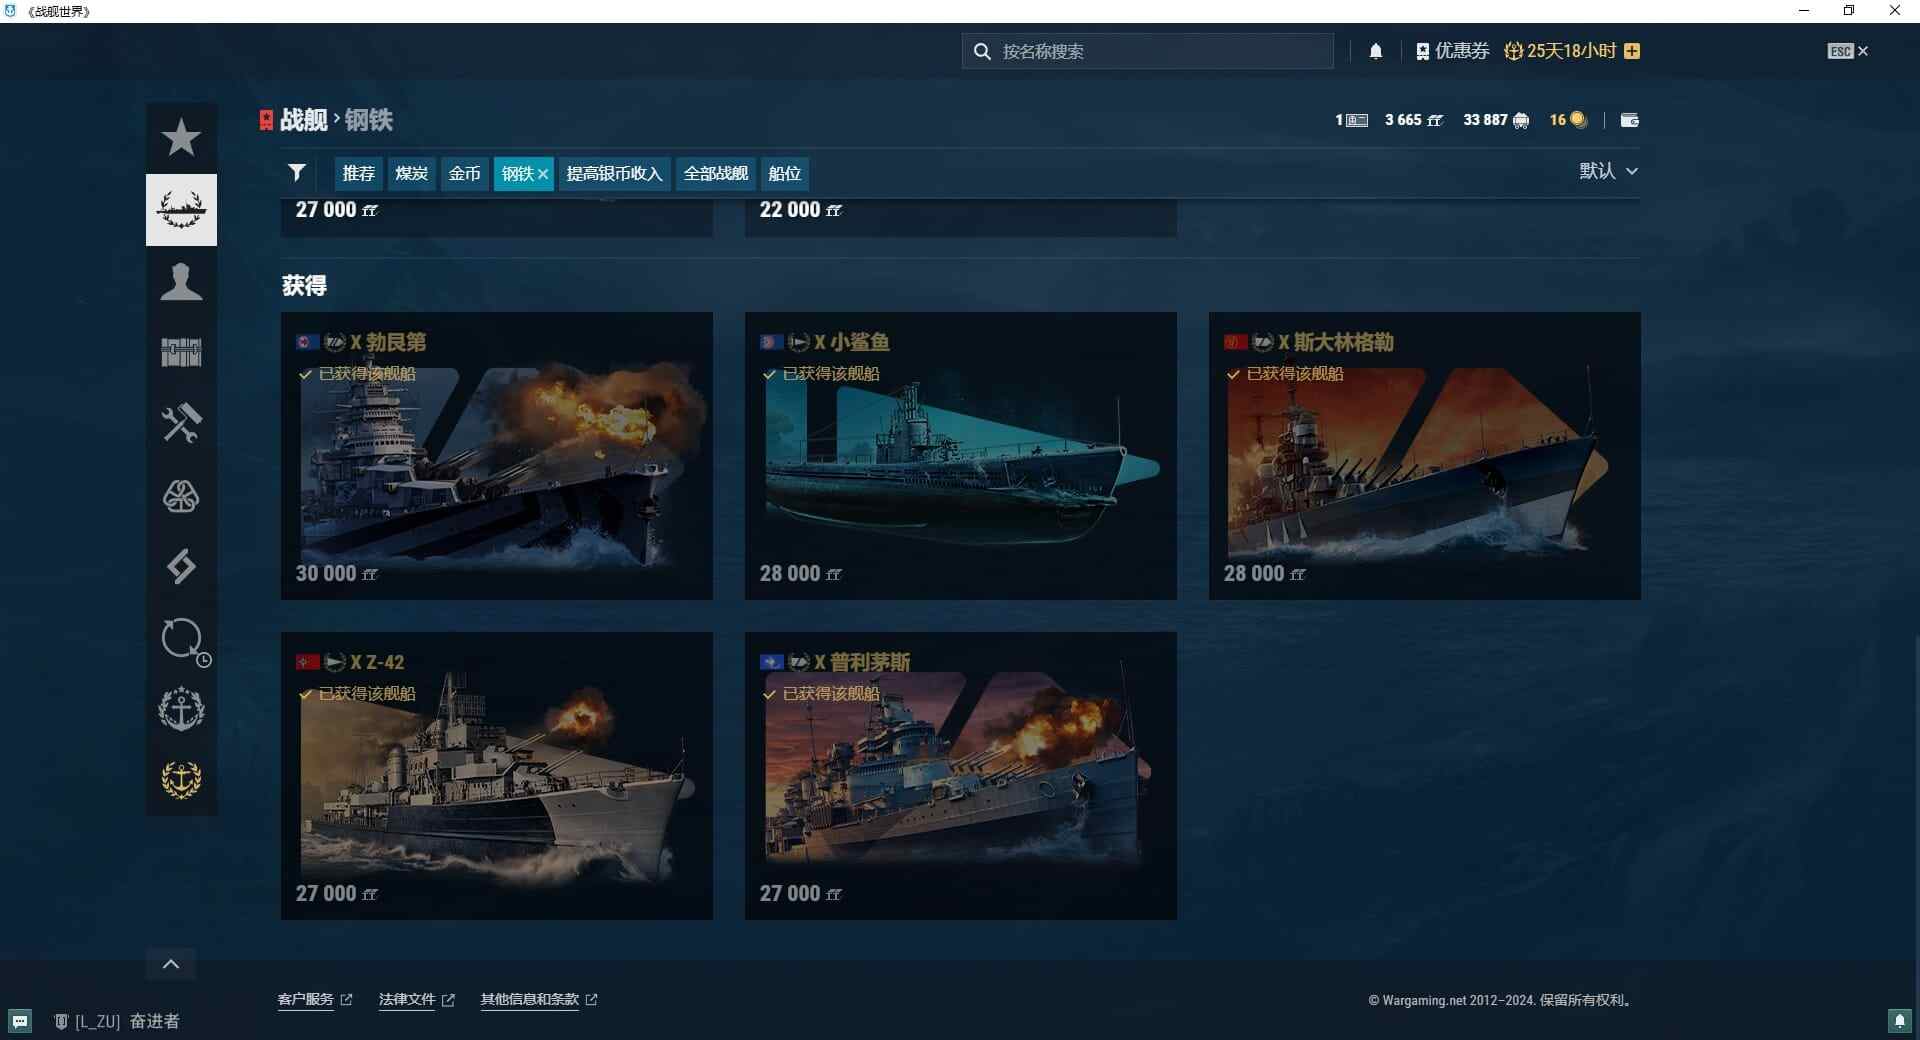Screen dimensions: 1920x1040
Task: Open the featured items star section
Action: pos(181,138)
